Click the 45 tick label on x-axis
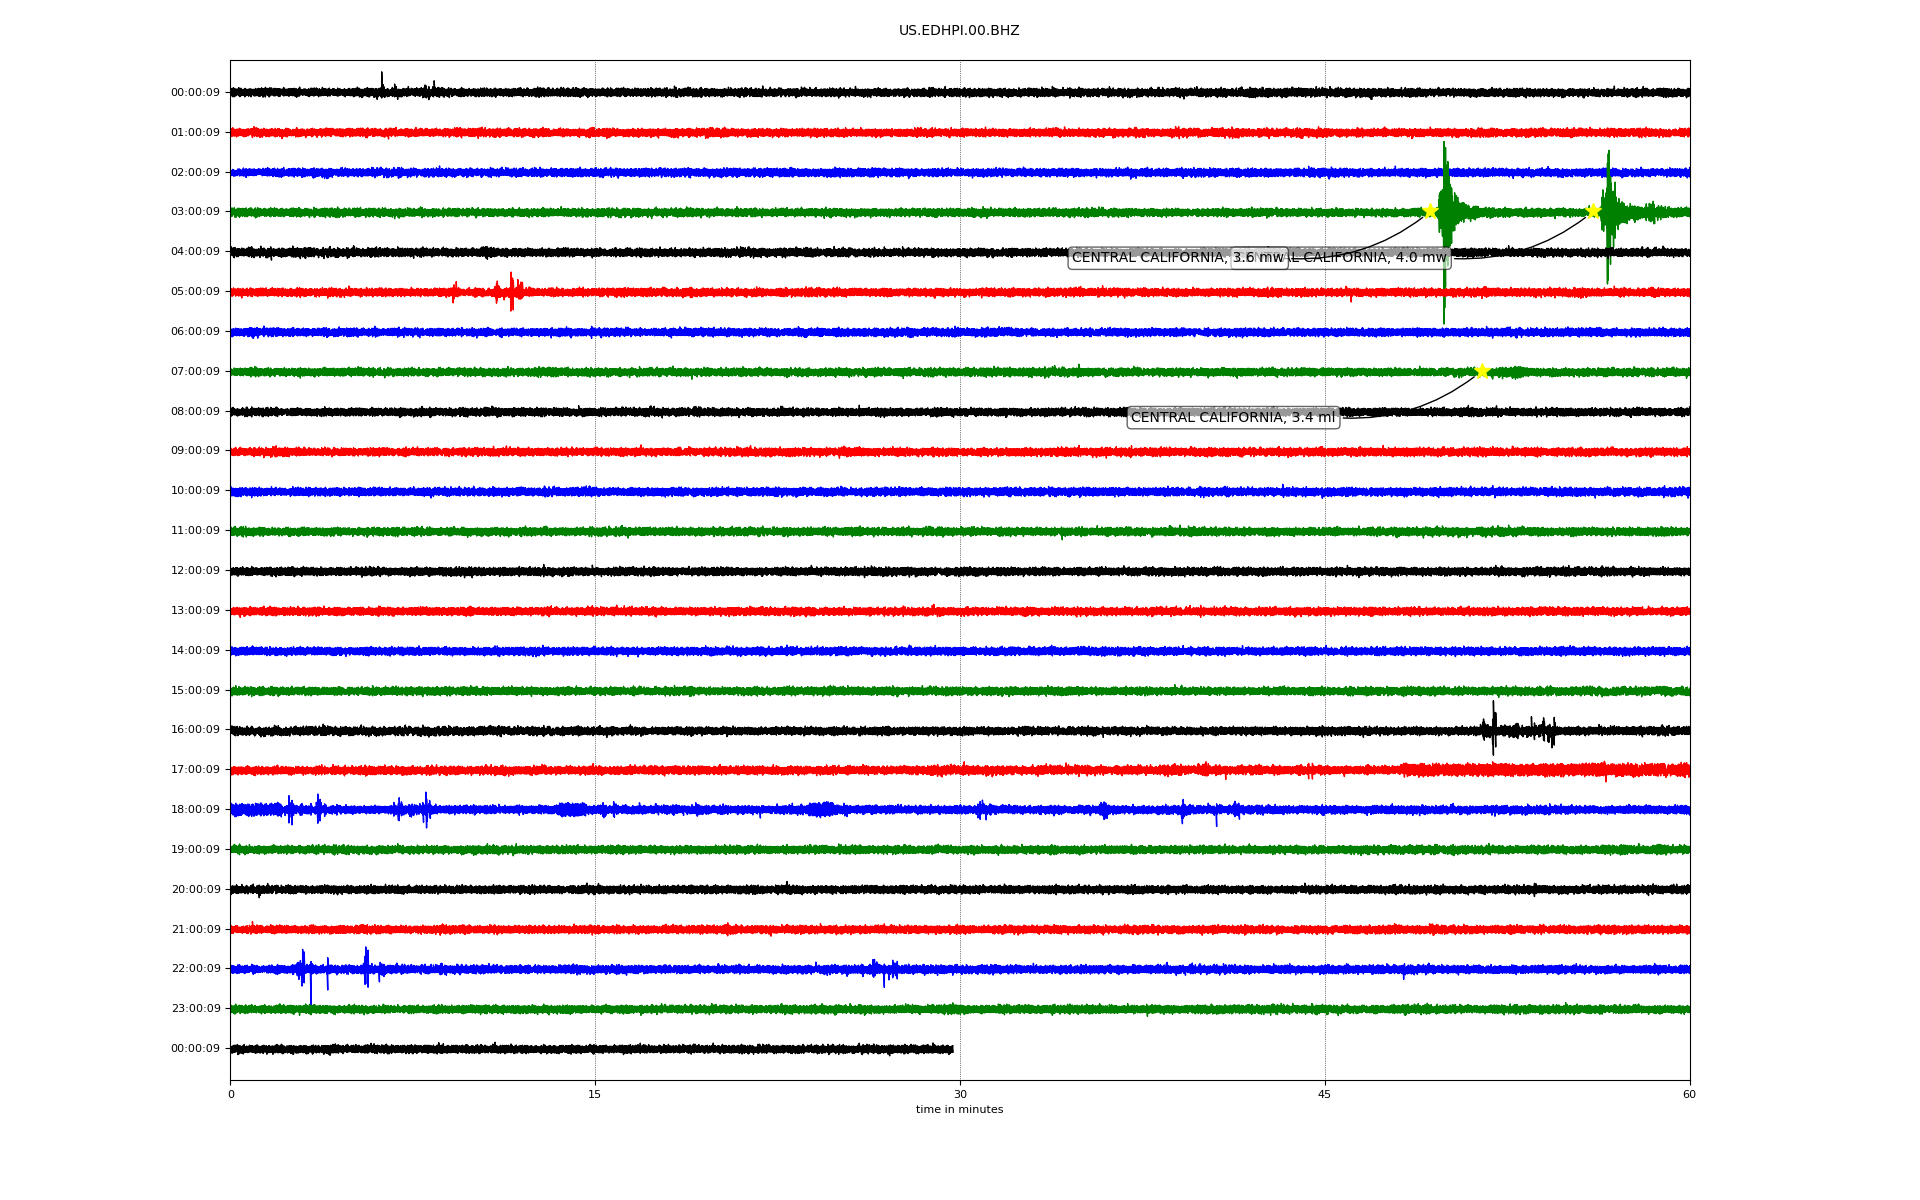This screenshot has height=1200, width=1920. pyautogui.click(x=1325, y=1094)
